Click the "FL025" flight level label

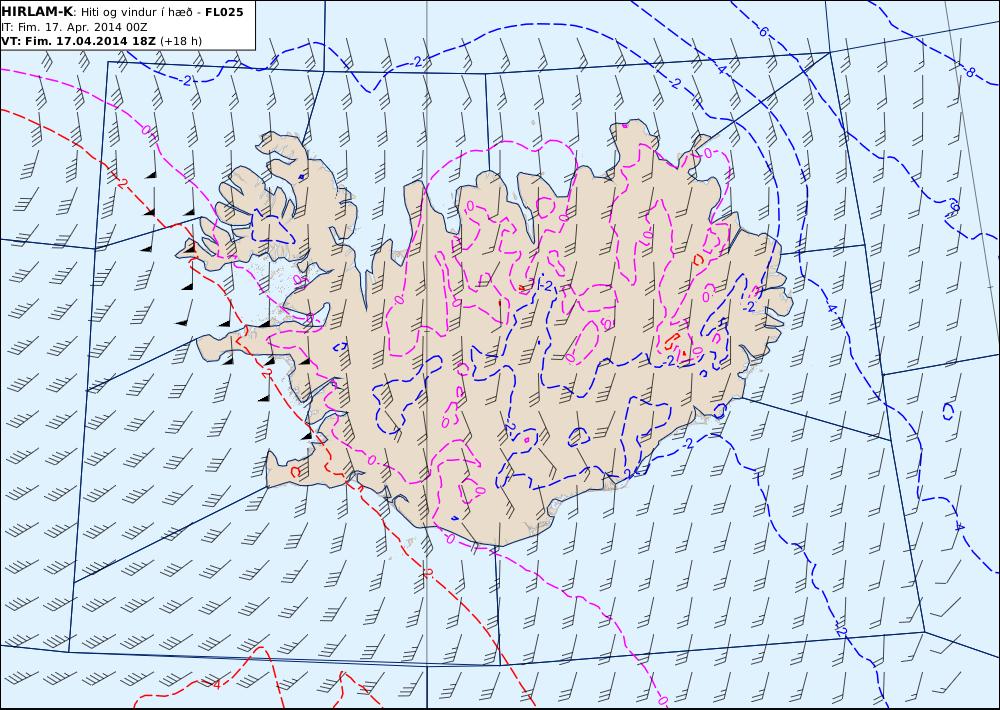click(x=224, y=12)
